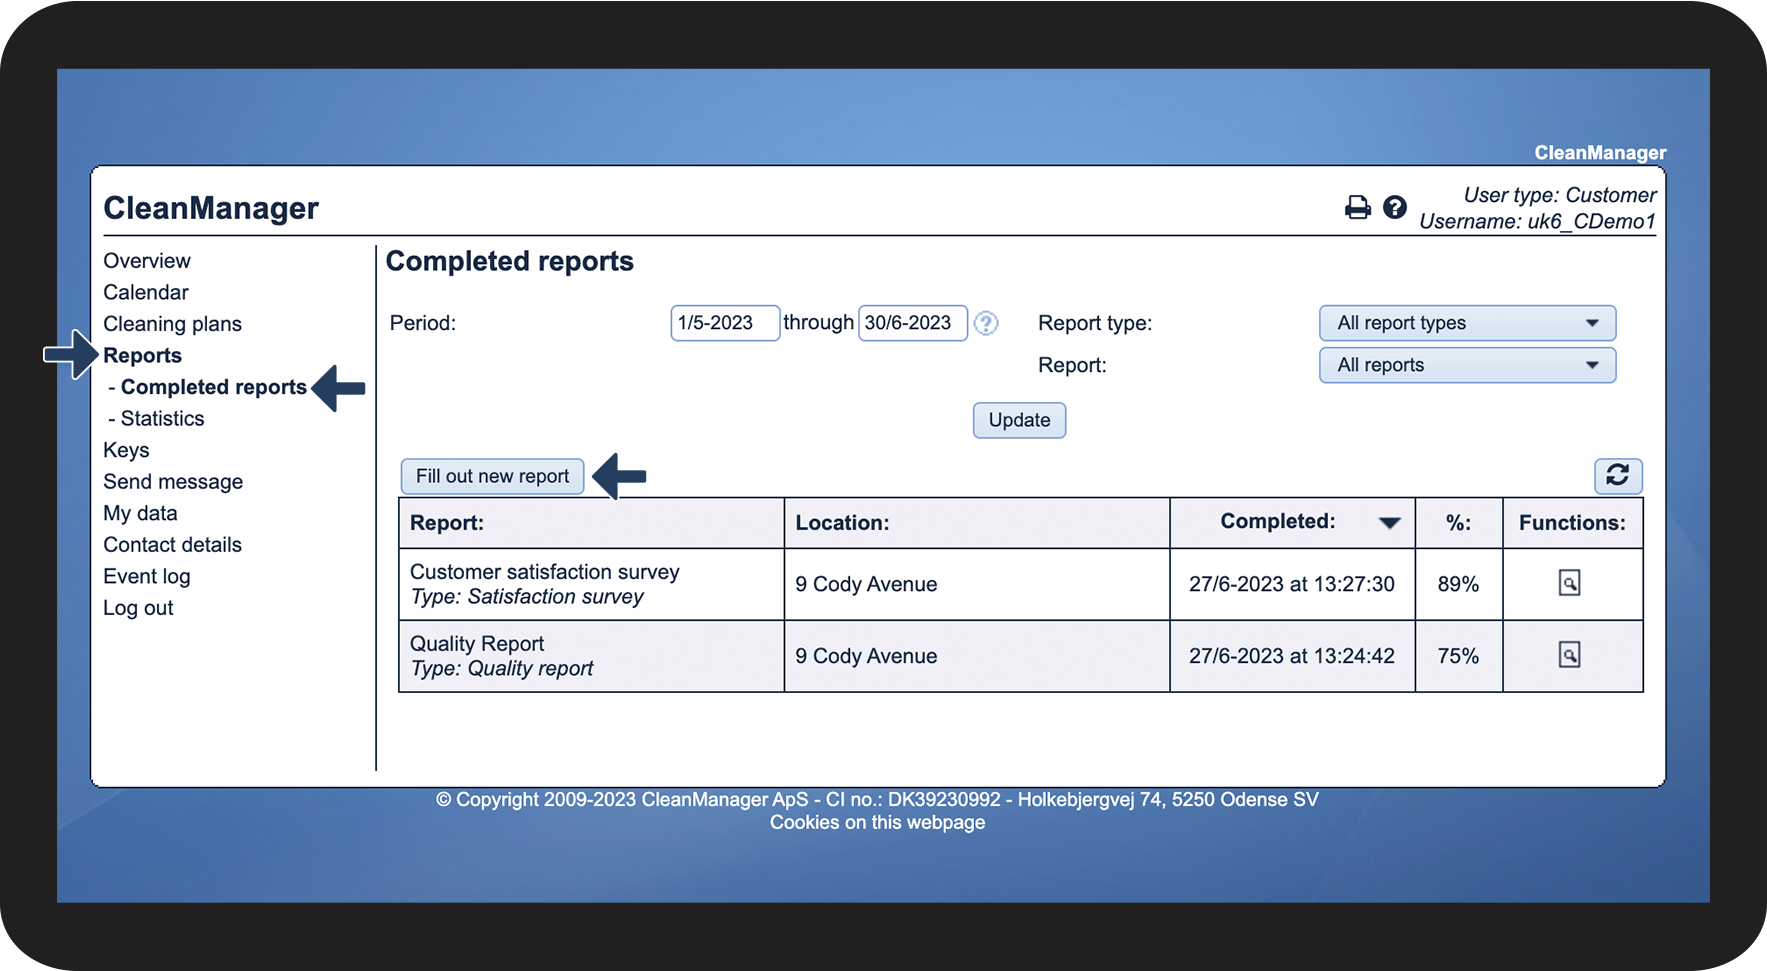Click 9 Cody Avenue in Quality Report row
Screen dimensions: 1767x971
pyautogui.click(x=866, y=656)
